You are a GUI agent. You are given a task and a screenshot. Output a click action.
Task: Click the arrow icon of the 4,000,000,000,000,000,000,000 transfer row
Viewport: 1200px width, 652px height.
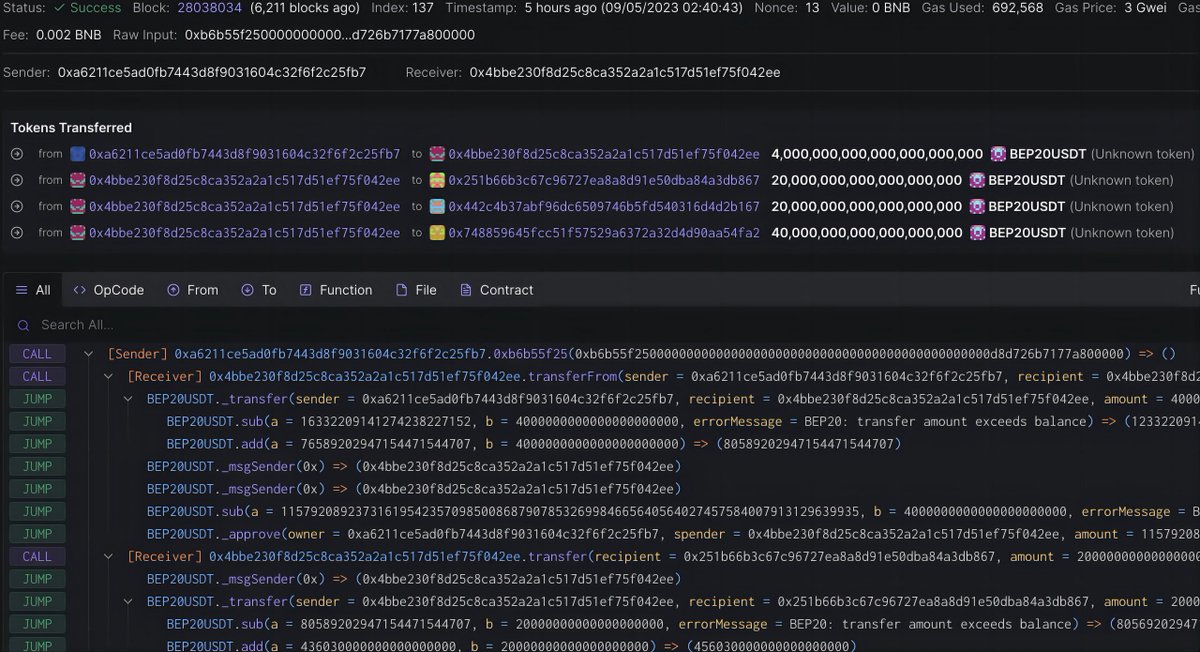tap(16, 154)
